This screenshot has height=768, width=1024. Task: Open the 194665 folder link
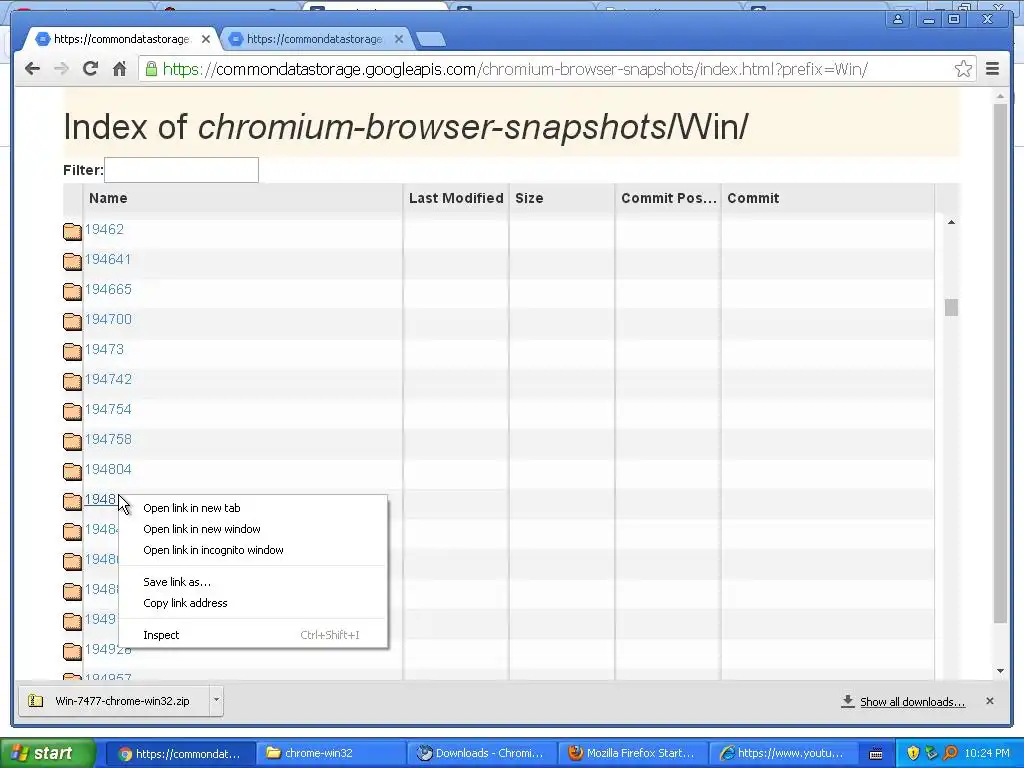(x=108, y=289)
